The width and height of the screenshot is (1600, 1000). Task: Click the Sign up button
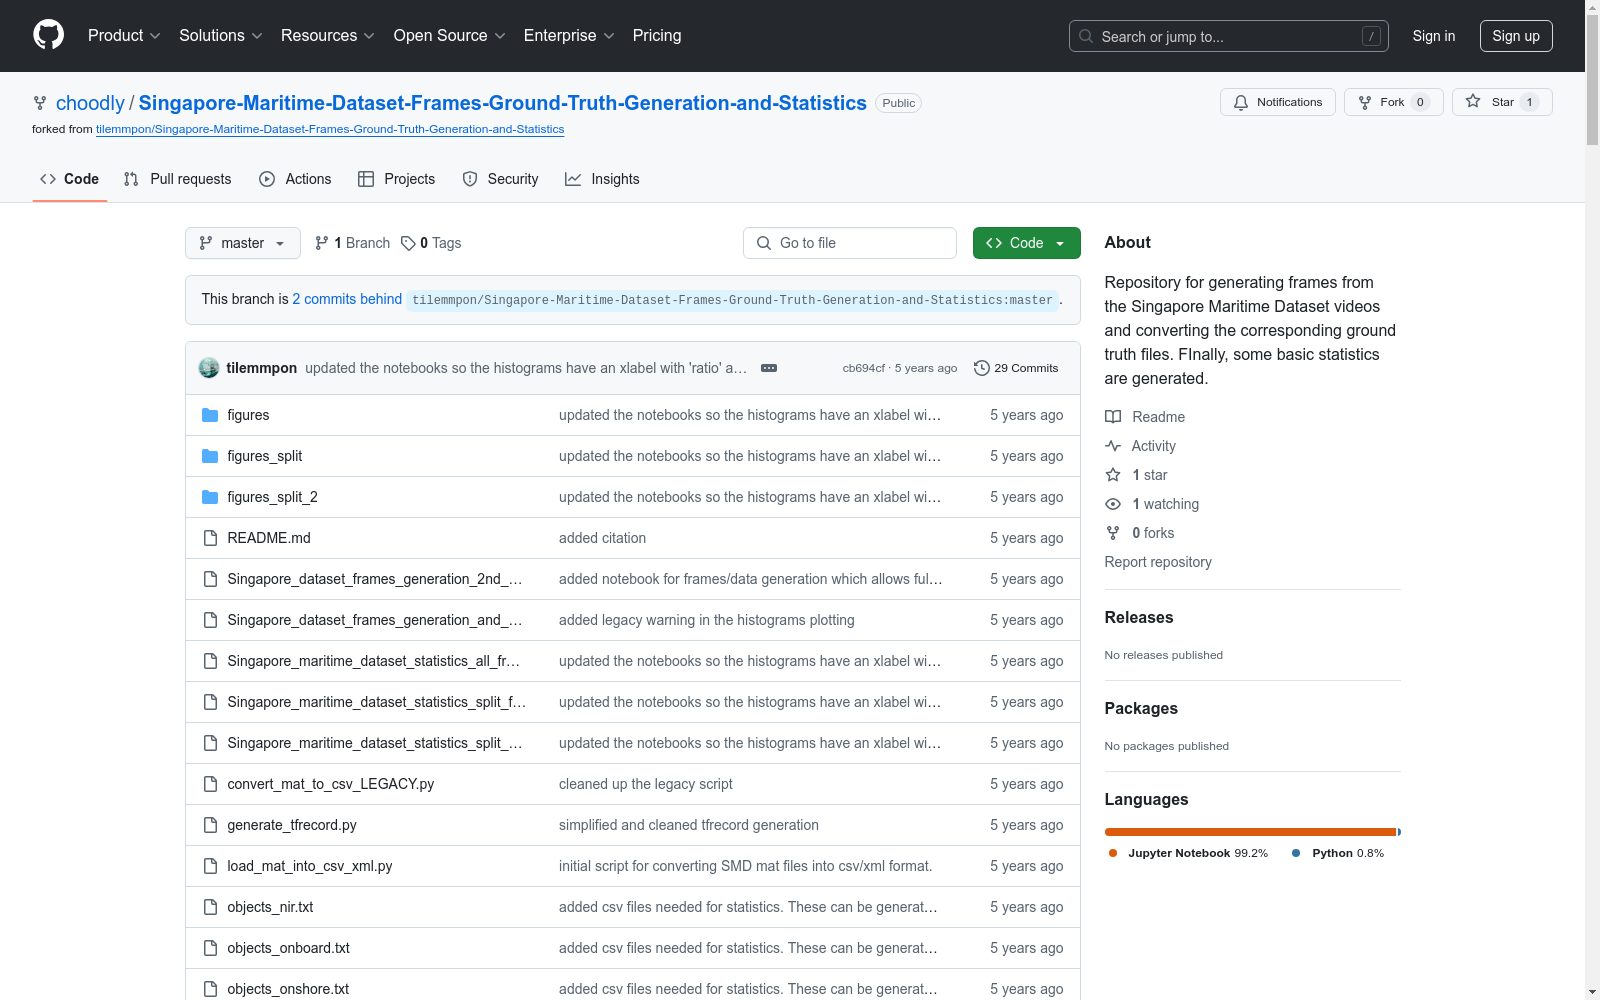1516,36
